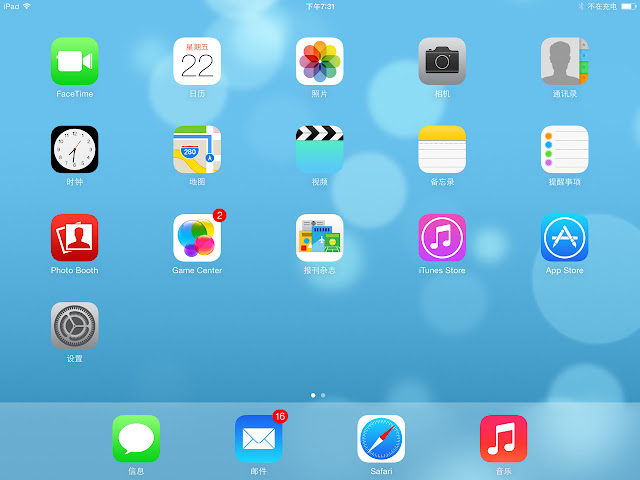The image size is (640, 480).
Task: Tap the first home screen page dot
Action: (x=313, y=395)
